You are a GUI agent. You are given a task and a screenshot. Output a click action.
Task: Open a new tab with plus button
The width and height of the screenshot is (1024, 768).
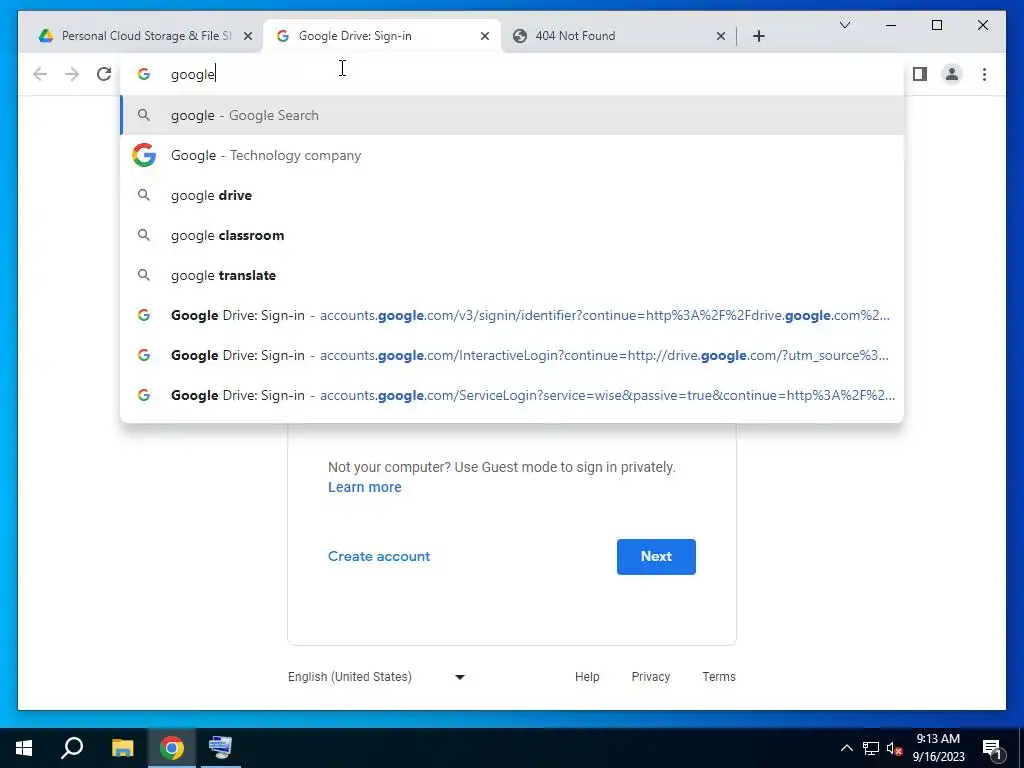coord(758,36)
